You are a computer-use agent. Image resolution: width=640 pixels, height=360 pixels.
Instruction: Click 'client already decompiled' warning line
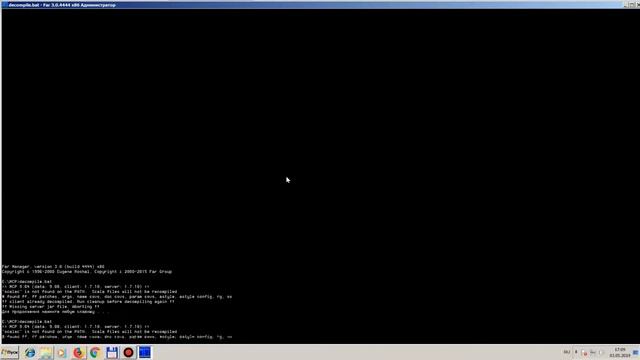tap(88, 302)
